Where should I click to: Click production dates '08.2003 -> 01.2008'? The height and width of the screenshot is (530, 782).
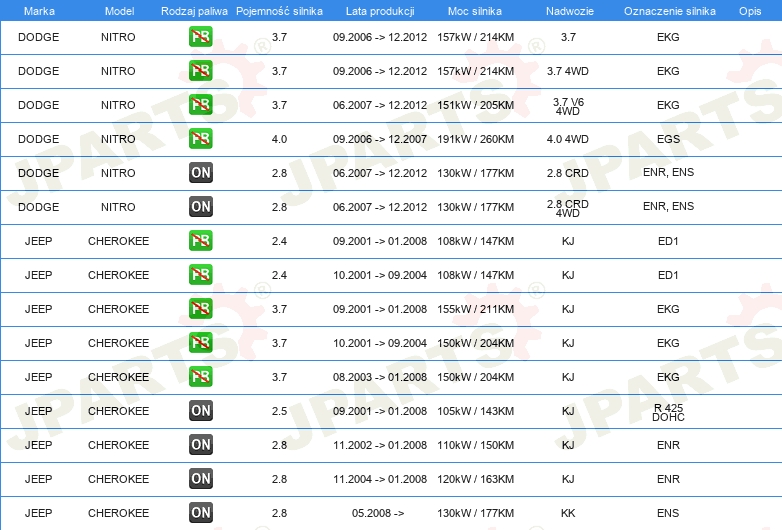(x=380, y=377)
